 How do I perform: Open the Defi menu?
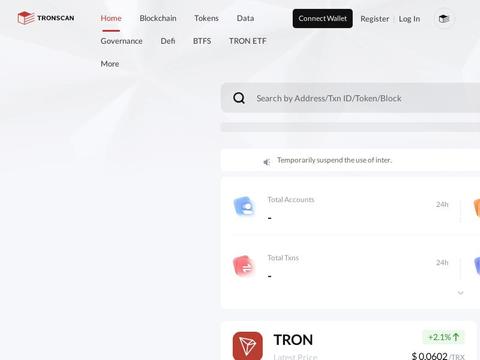[168, 41]
